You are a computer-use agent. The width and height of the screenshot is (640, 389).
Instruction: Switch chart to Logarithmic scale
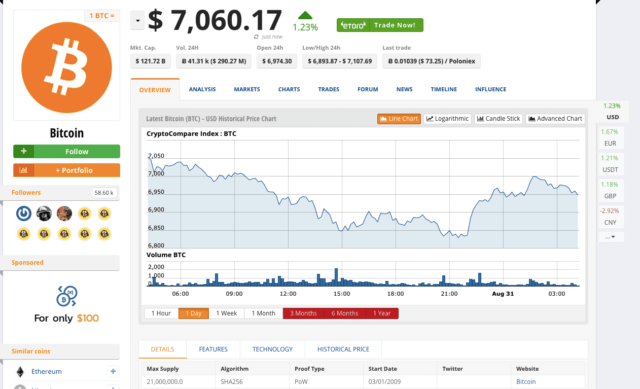click(x=447, y=119)
